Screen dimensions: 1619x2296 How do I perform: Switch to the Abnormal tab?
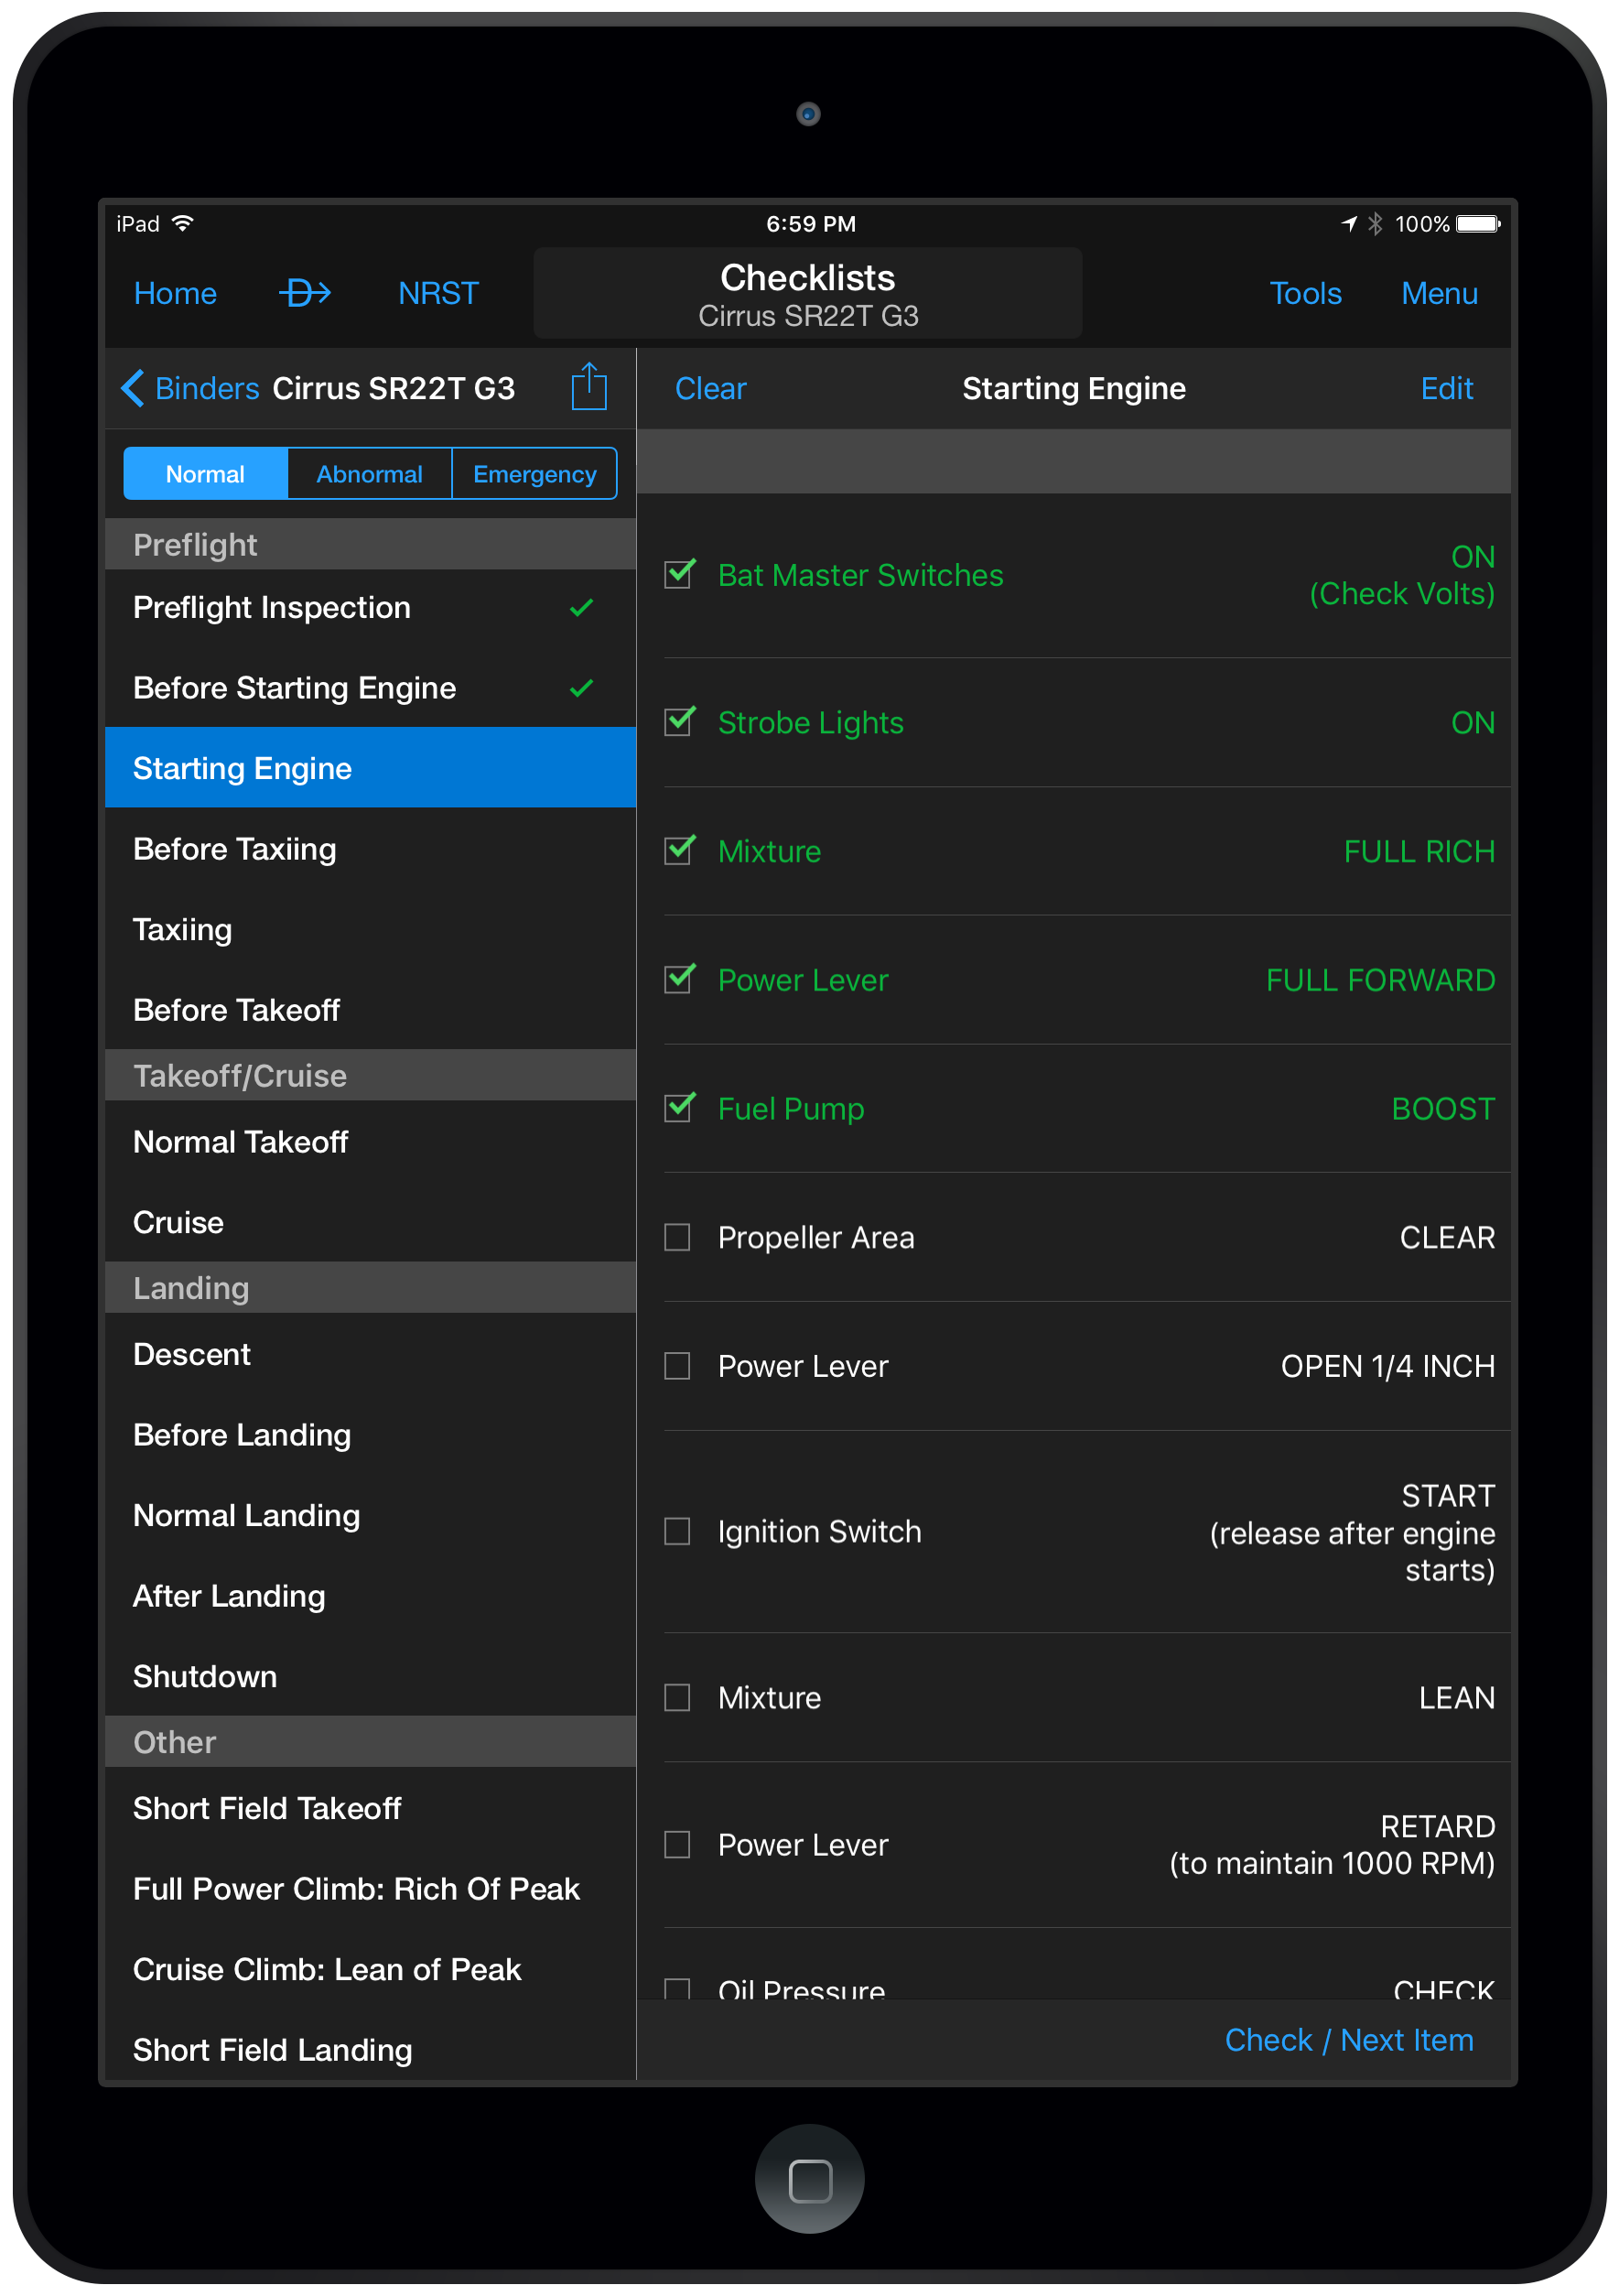tap(369, 473)
